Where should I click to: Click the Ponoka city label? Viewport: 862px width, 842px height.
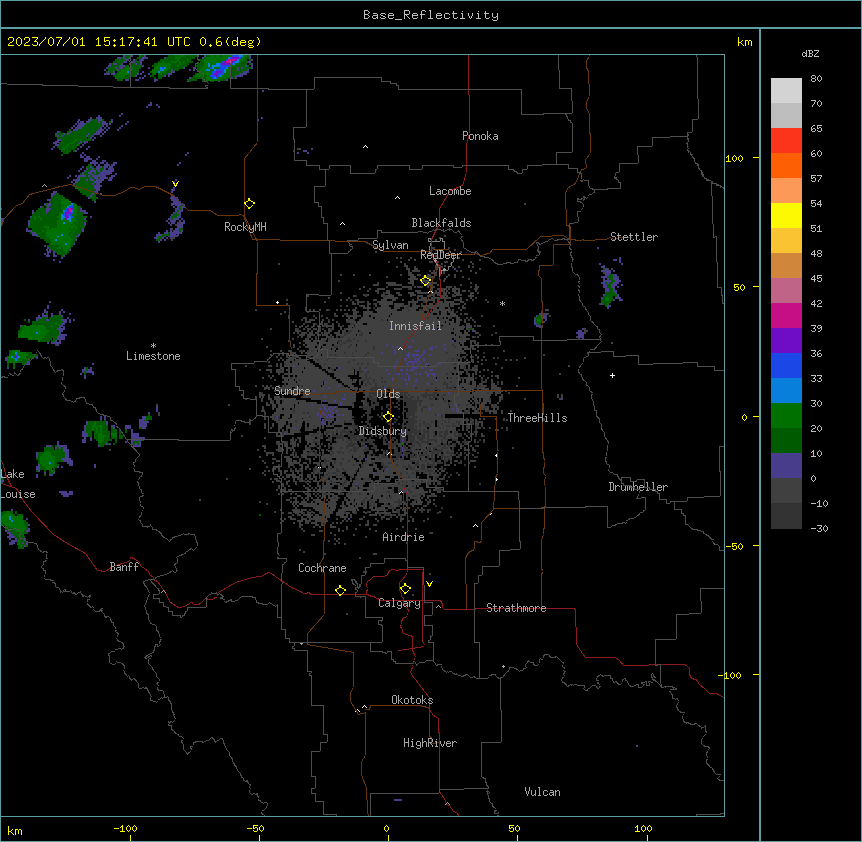(x=480, y=136)
